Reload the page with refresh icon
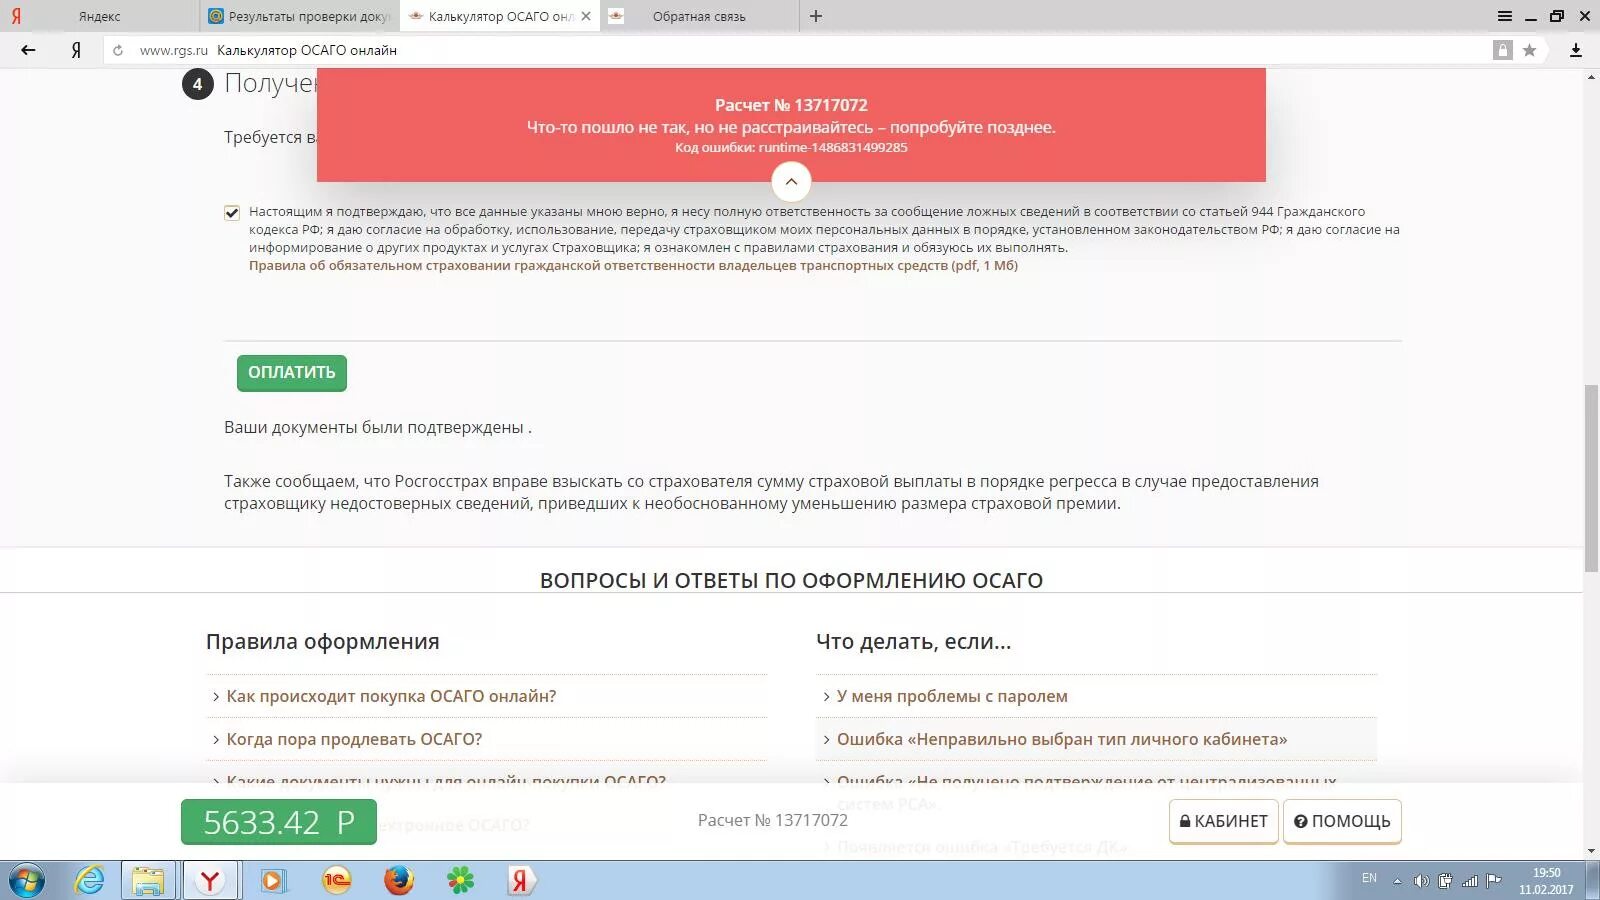 click(118, 50)
